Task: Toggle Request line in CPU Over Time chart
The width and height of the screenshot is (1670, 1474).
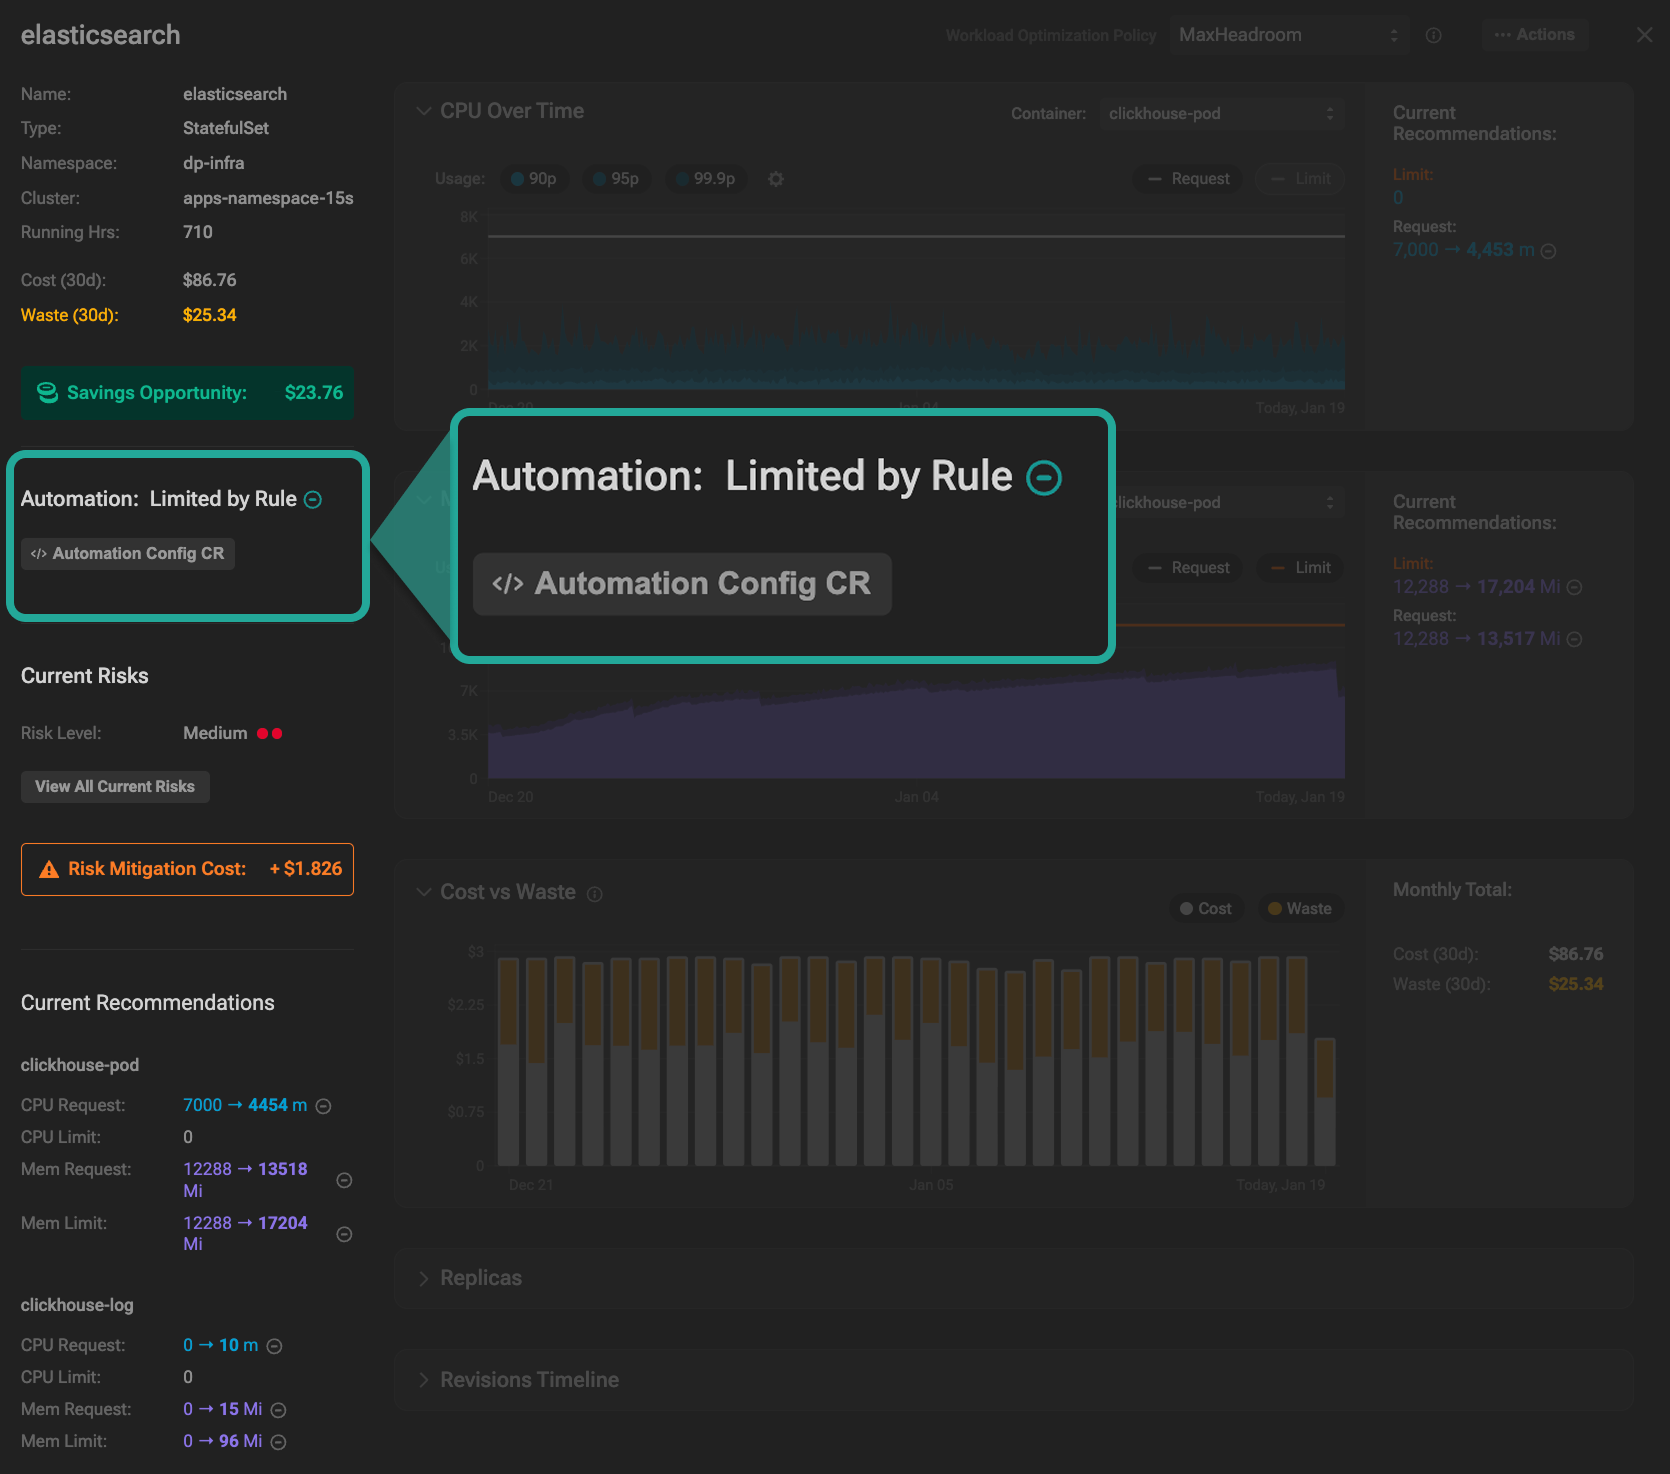Action: click(1188, 179)
